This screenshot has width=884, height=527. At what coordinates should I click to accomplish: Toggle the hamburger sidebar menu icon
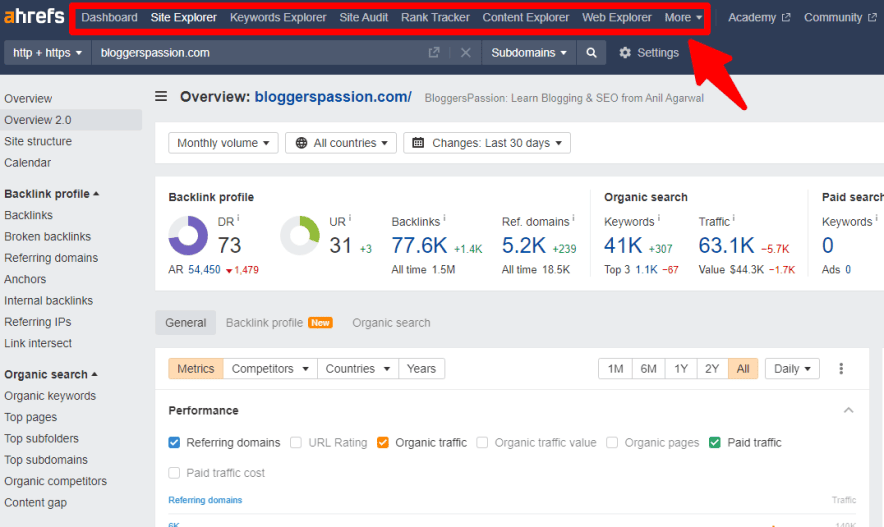161,96
